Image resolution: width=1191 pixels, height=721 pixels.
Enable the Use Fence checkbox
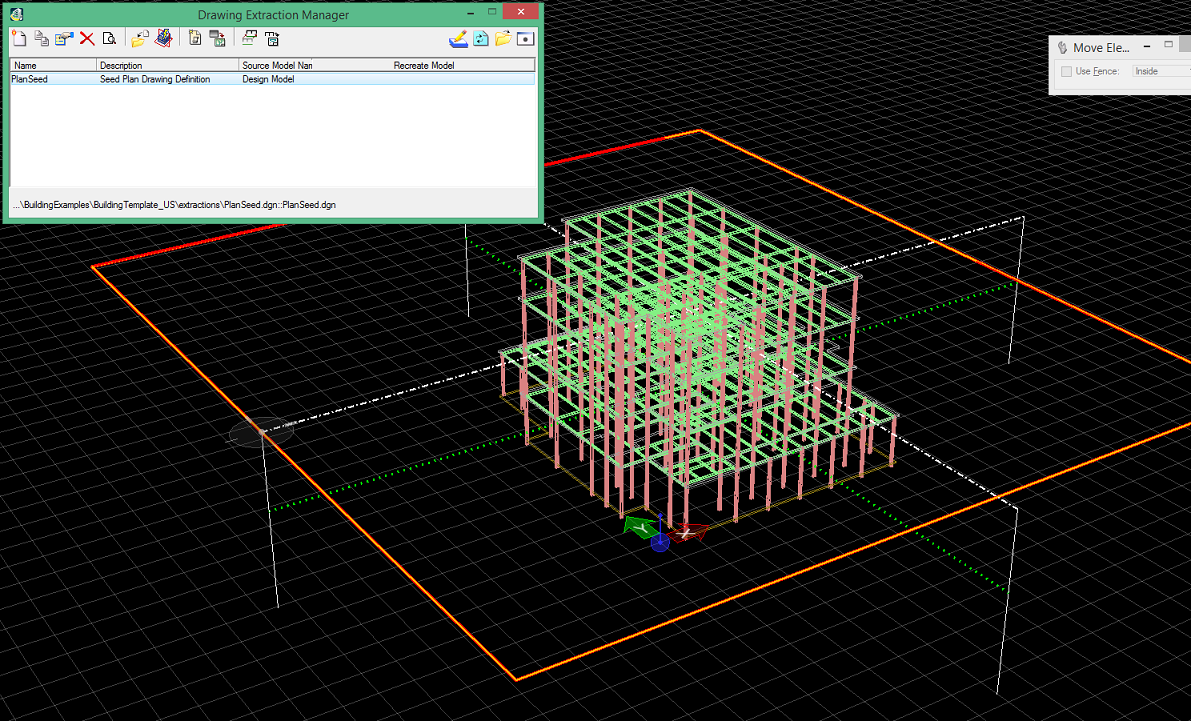pos(1067,72)
